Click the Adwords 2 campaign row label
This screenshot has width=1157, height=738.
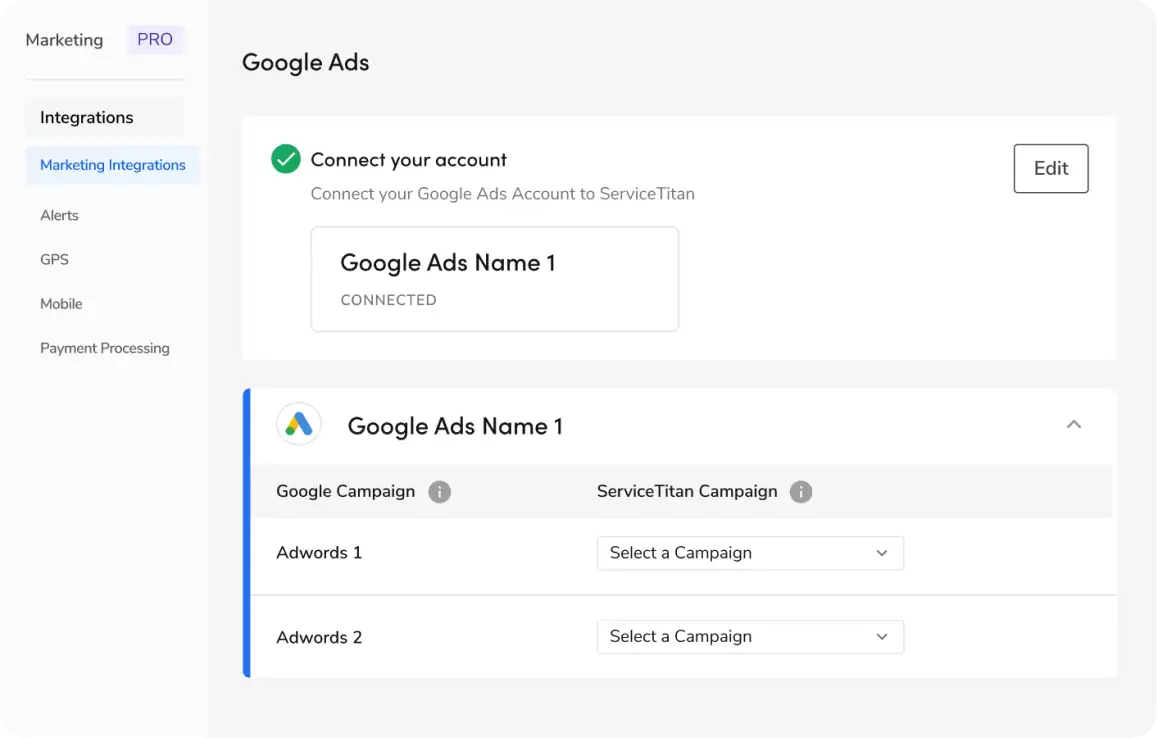pyautogui.click(x=319, y=637)
